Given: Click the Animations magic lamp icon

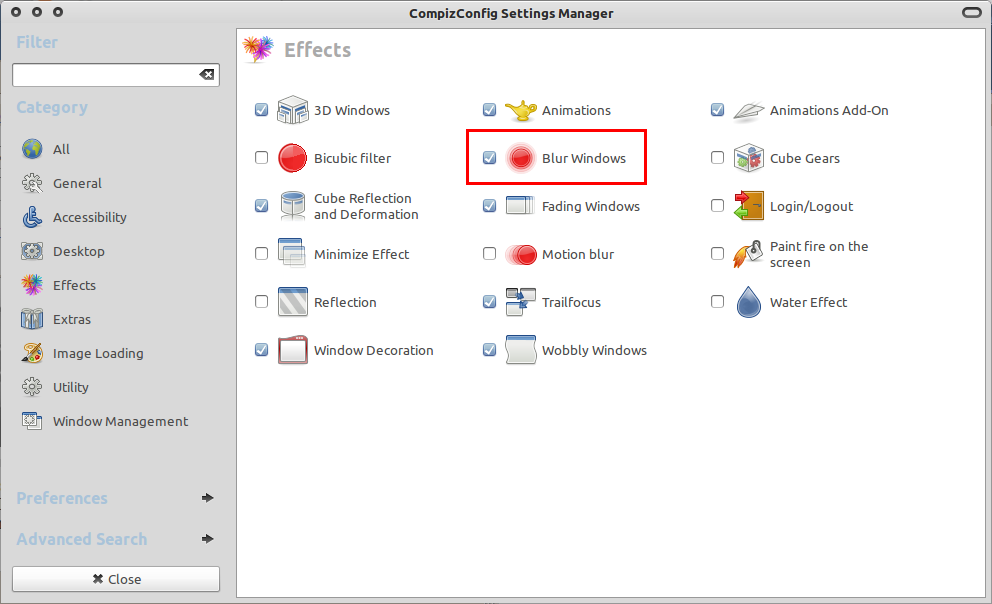Looking at the screenshot, I should pos(520,110).
